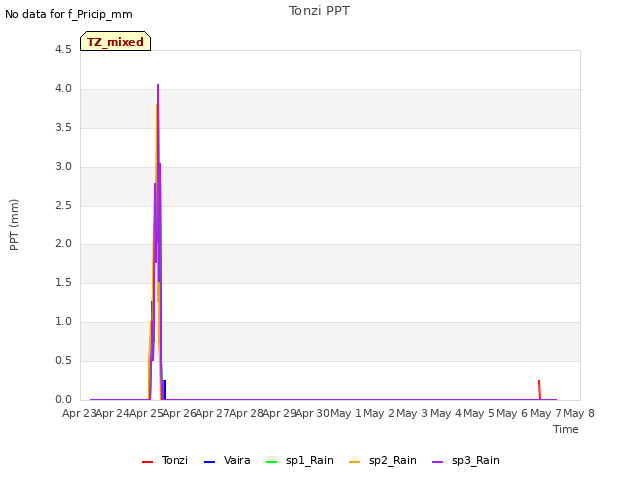Click the 'Apr 23' x-axis tick label
Screen dimensions: 640x480
point(79,413)
